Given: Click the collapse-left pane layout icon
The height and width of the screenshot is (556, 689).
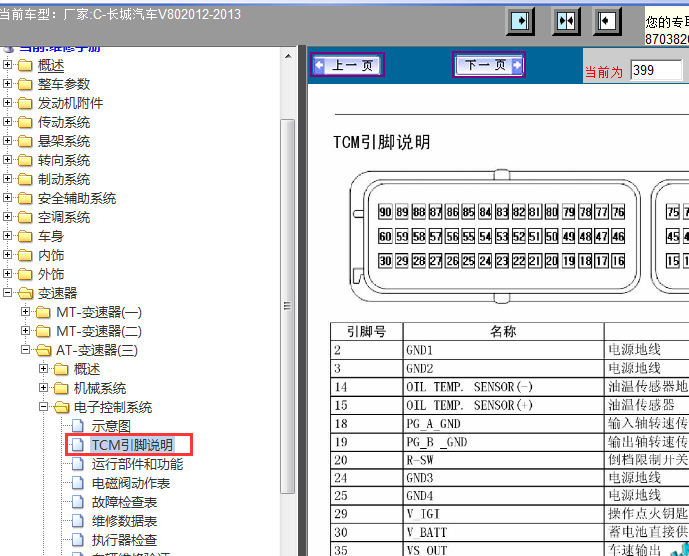Looking at the screenshot, I should 607,21.
